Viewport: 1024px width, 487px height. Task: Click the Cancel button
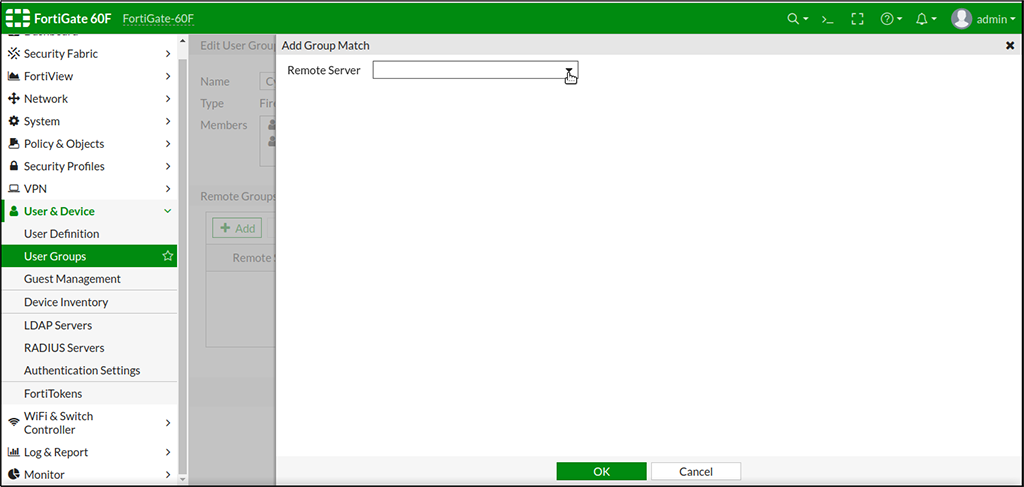pyautogui.click(x=695, y=471)
